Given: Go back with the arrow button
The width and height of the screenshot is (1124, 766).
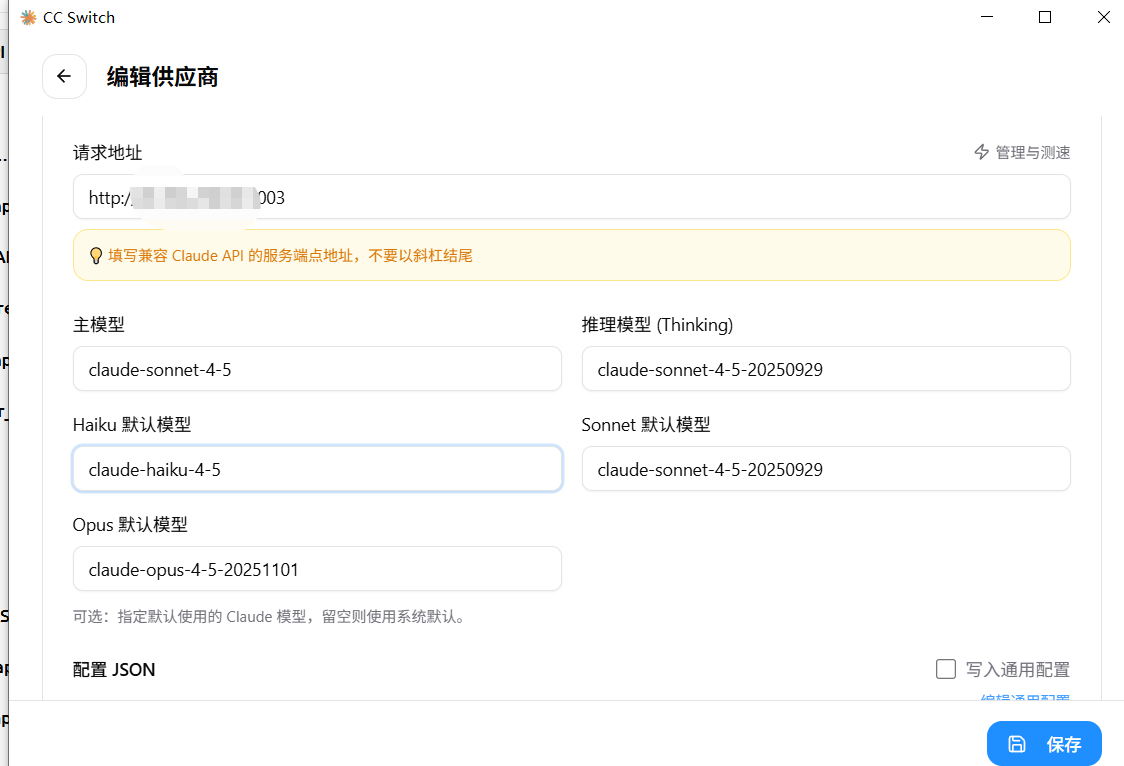Looking at the screenshot, I should [x=65, y=76].
